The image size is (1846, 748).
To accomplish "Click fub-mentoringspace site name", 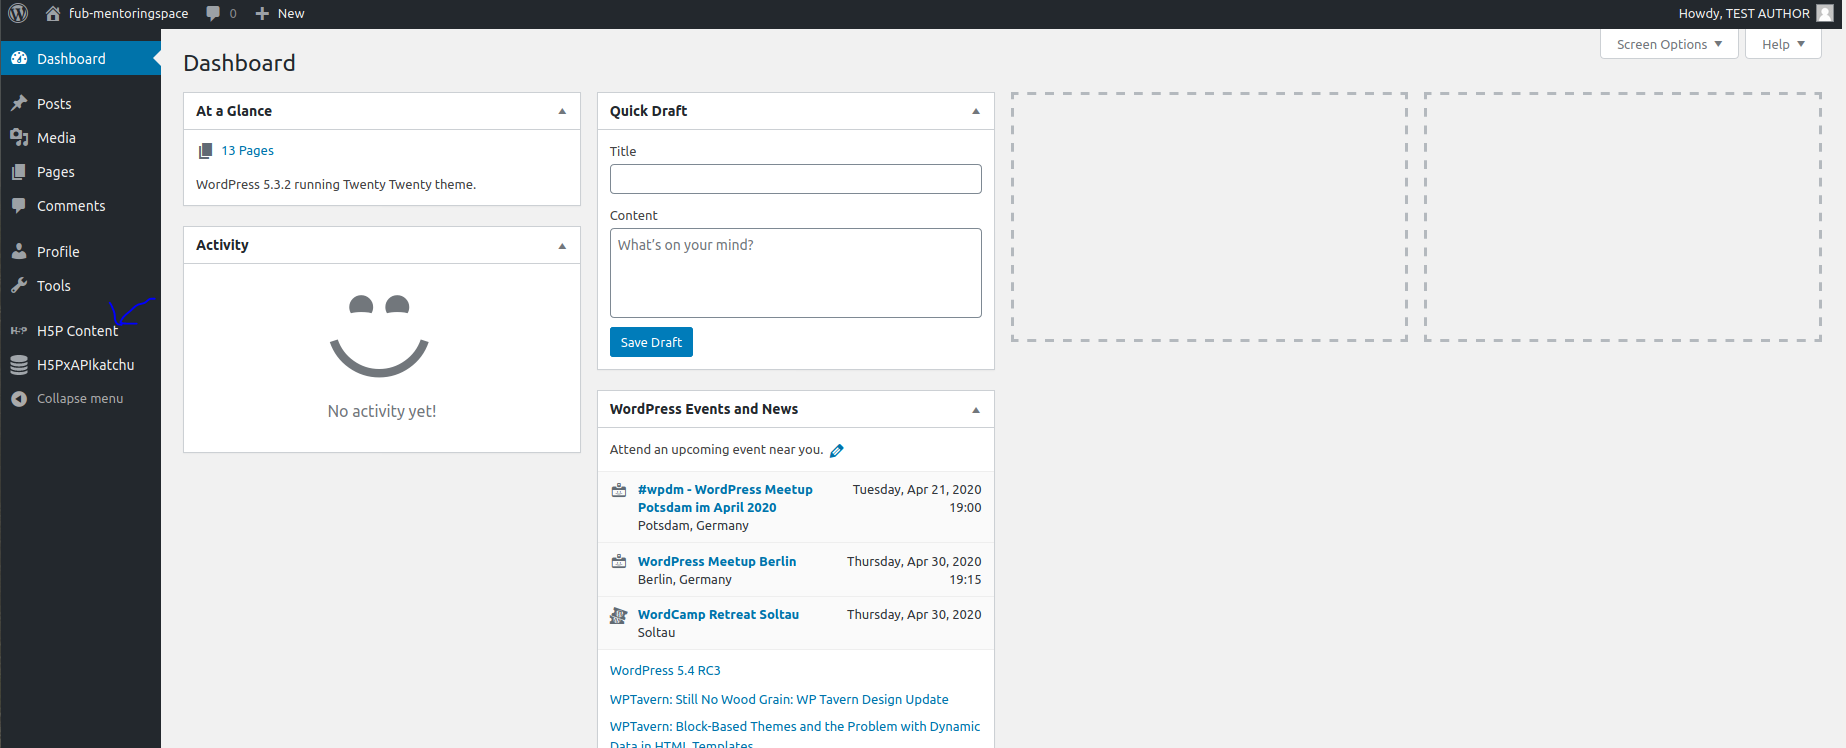I will pyautogui.click(x=128, y=13).
